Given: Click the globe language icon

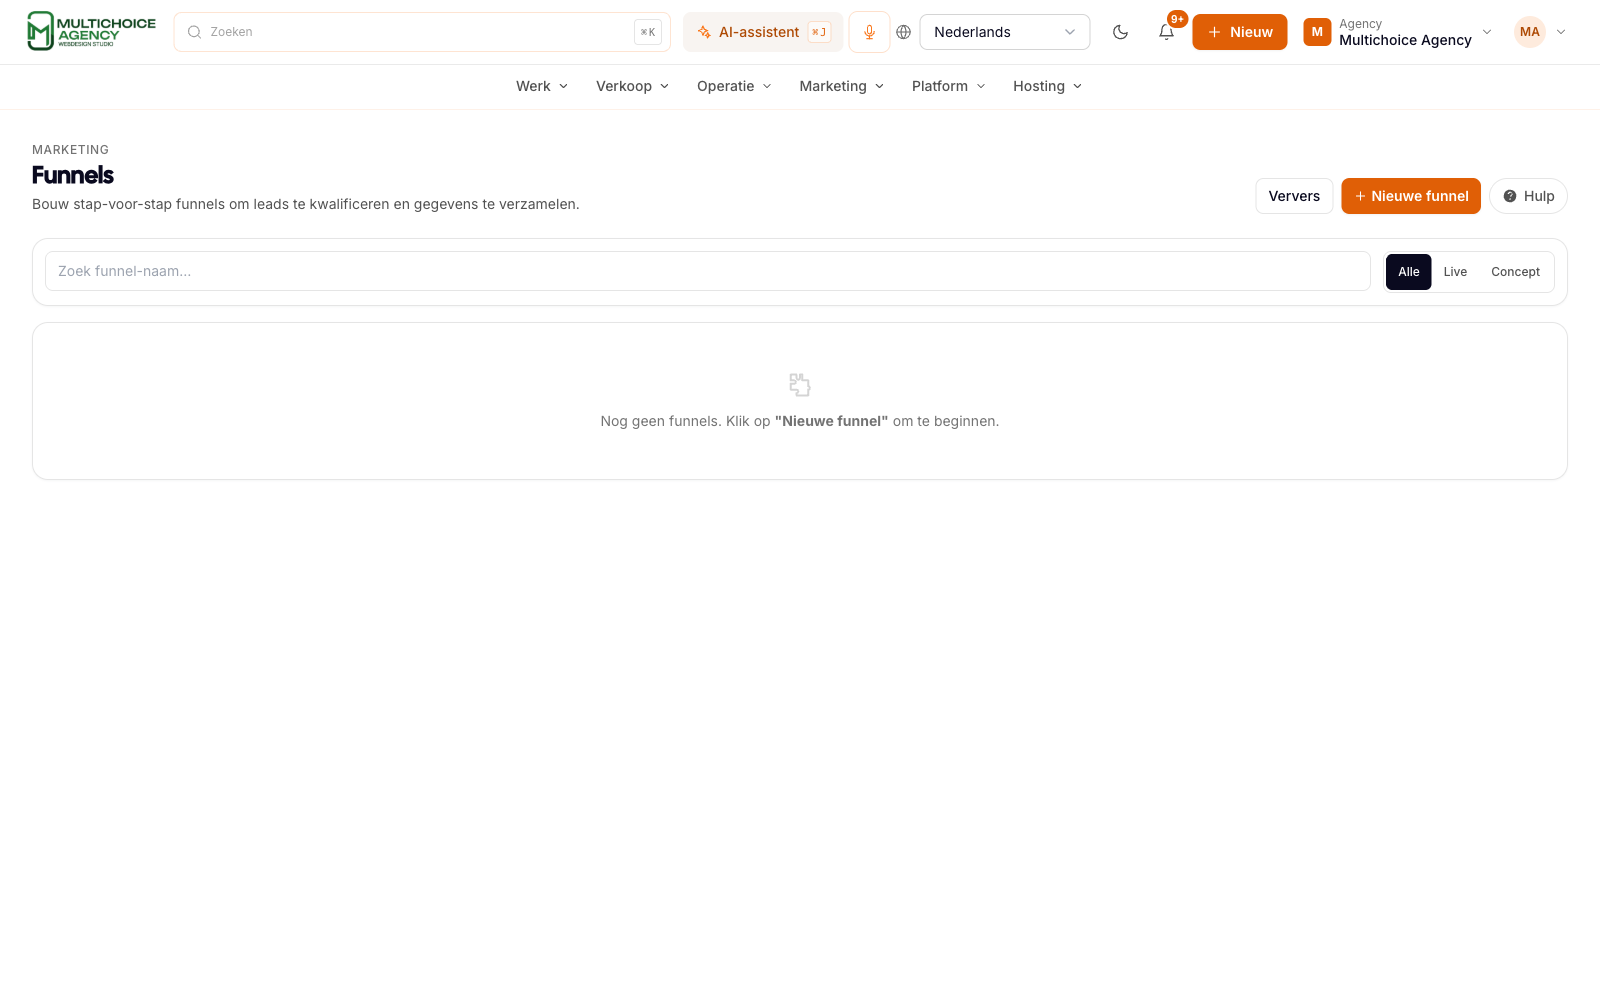Looking at the screenshot, I should (904, 32).
